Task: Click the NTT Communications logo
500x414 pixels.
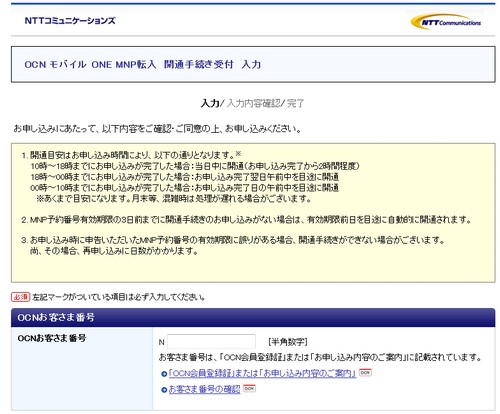Action: click(446, 22)
